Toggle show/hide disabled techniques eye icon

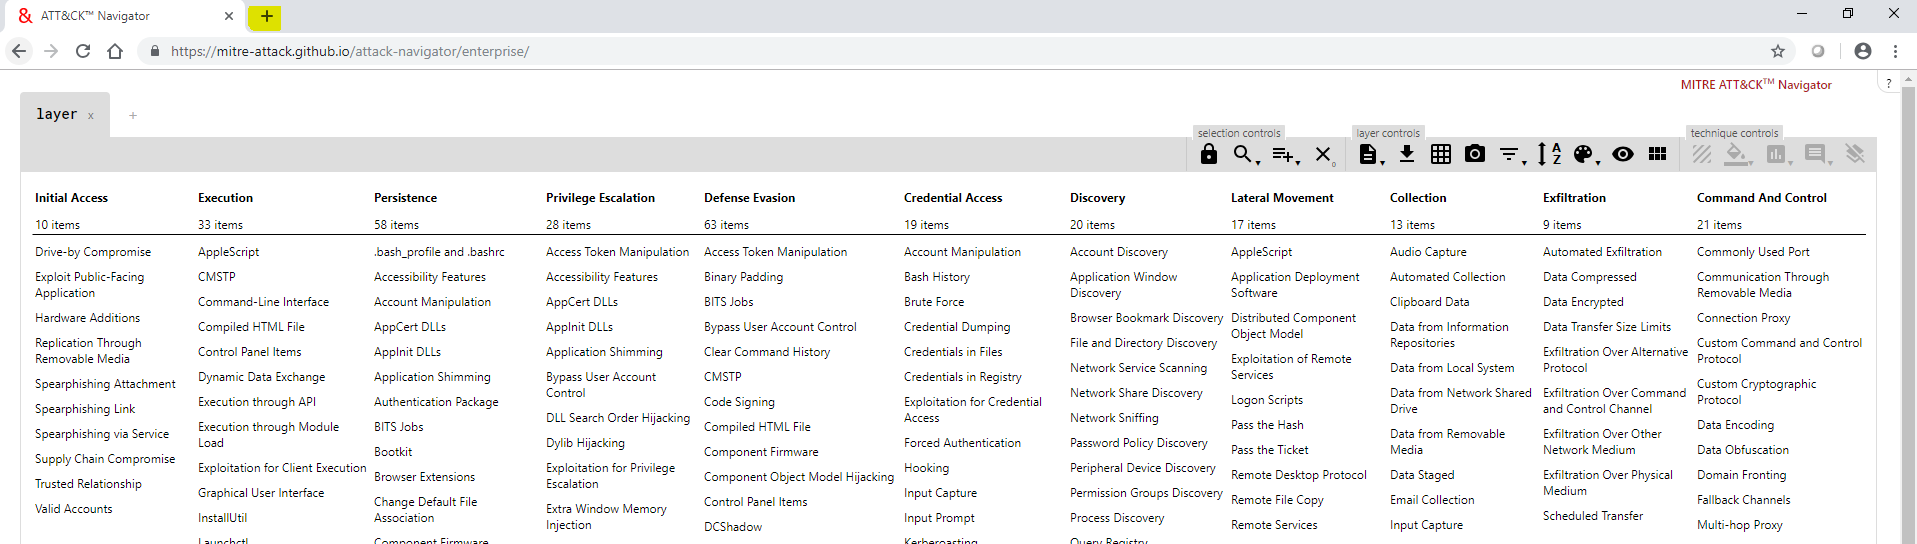click(x=1623, y=154)
